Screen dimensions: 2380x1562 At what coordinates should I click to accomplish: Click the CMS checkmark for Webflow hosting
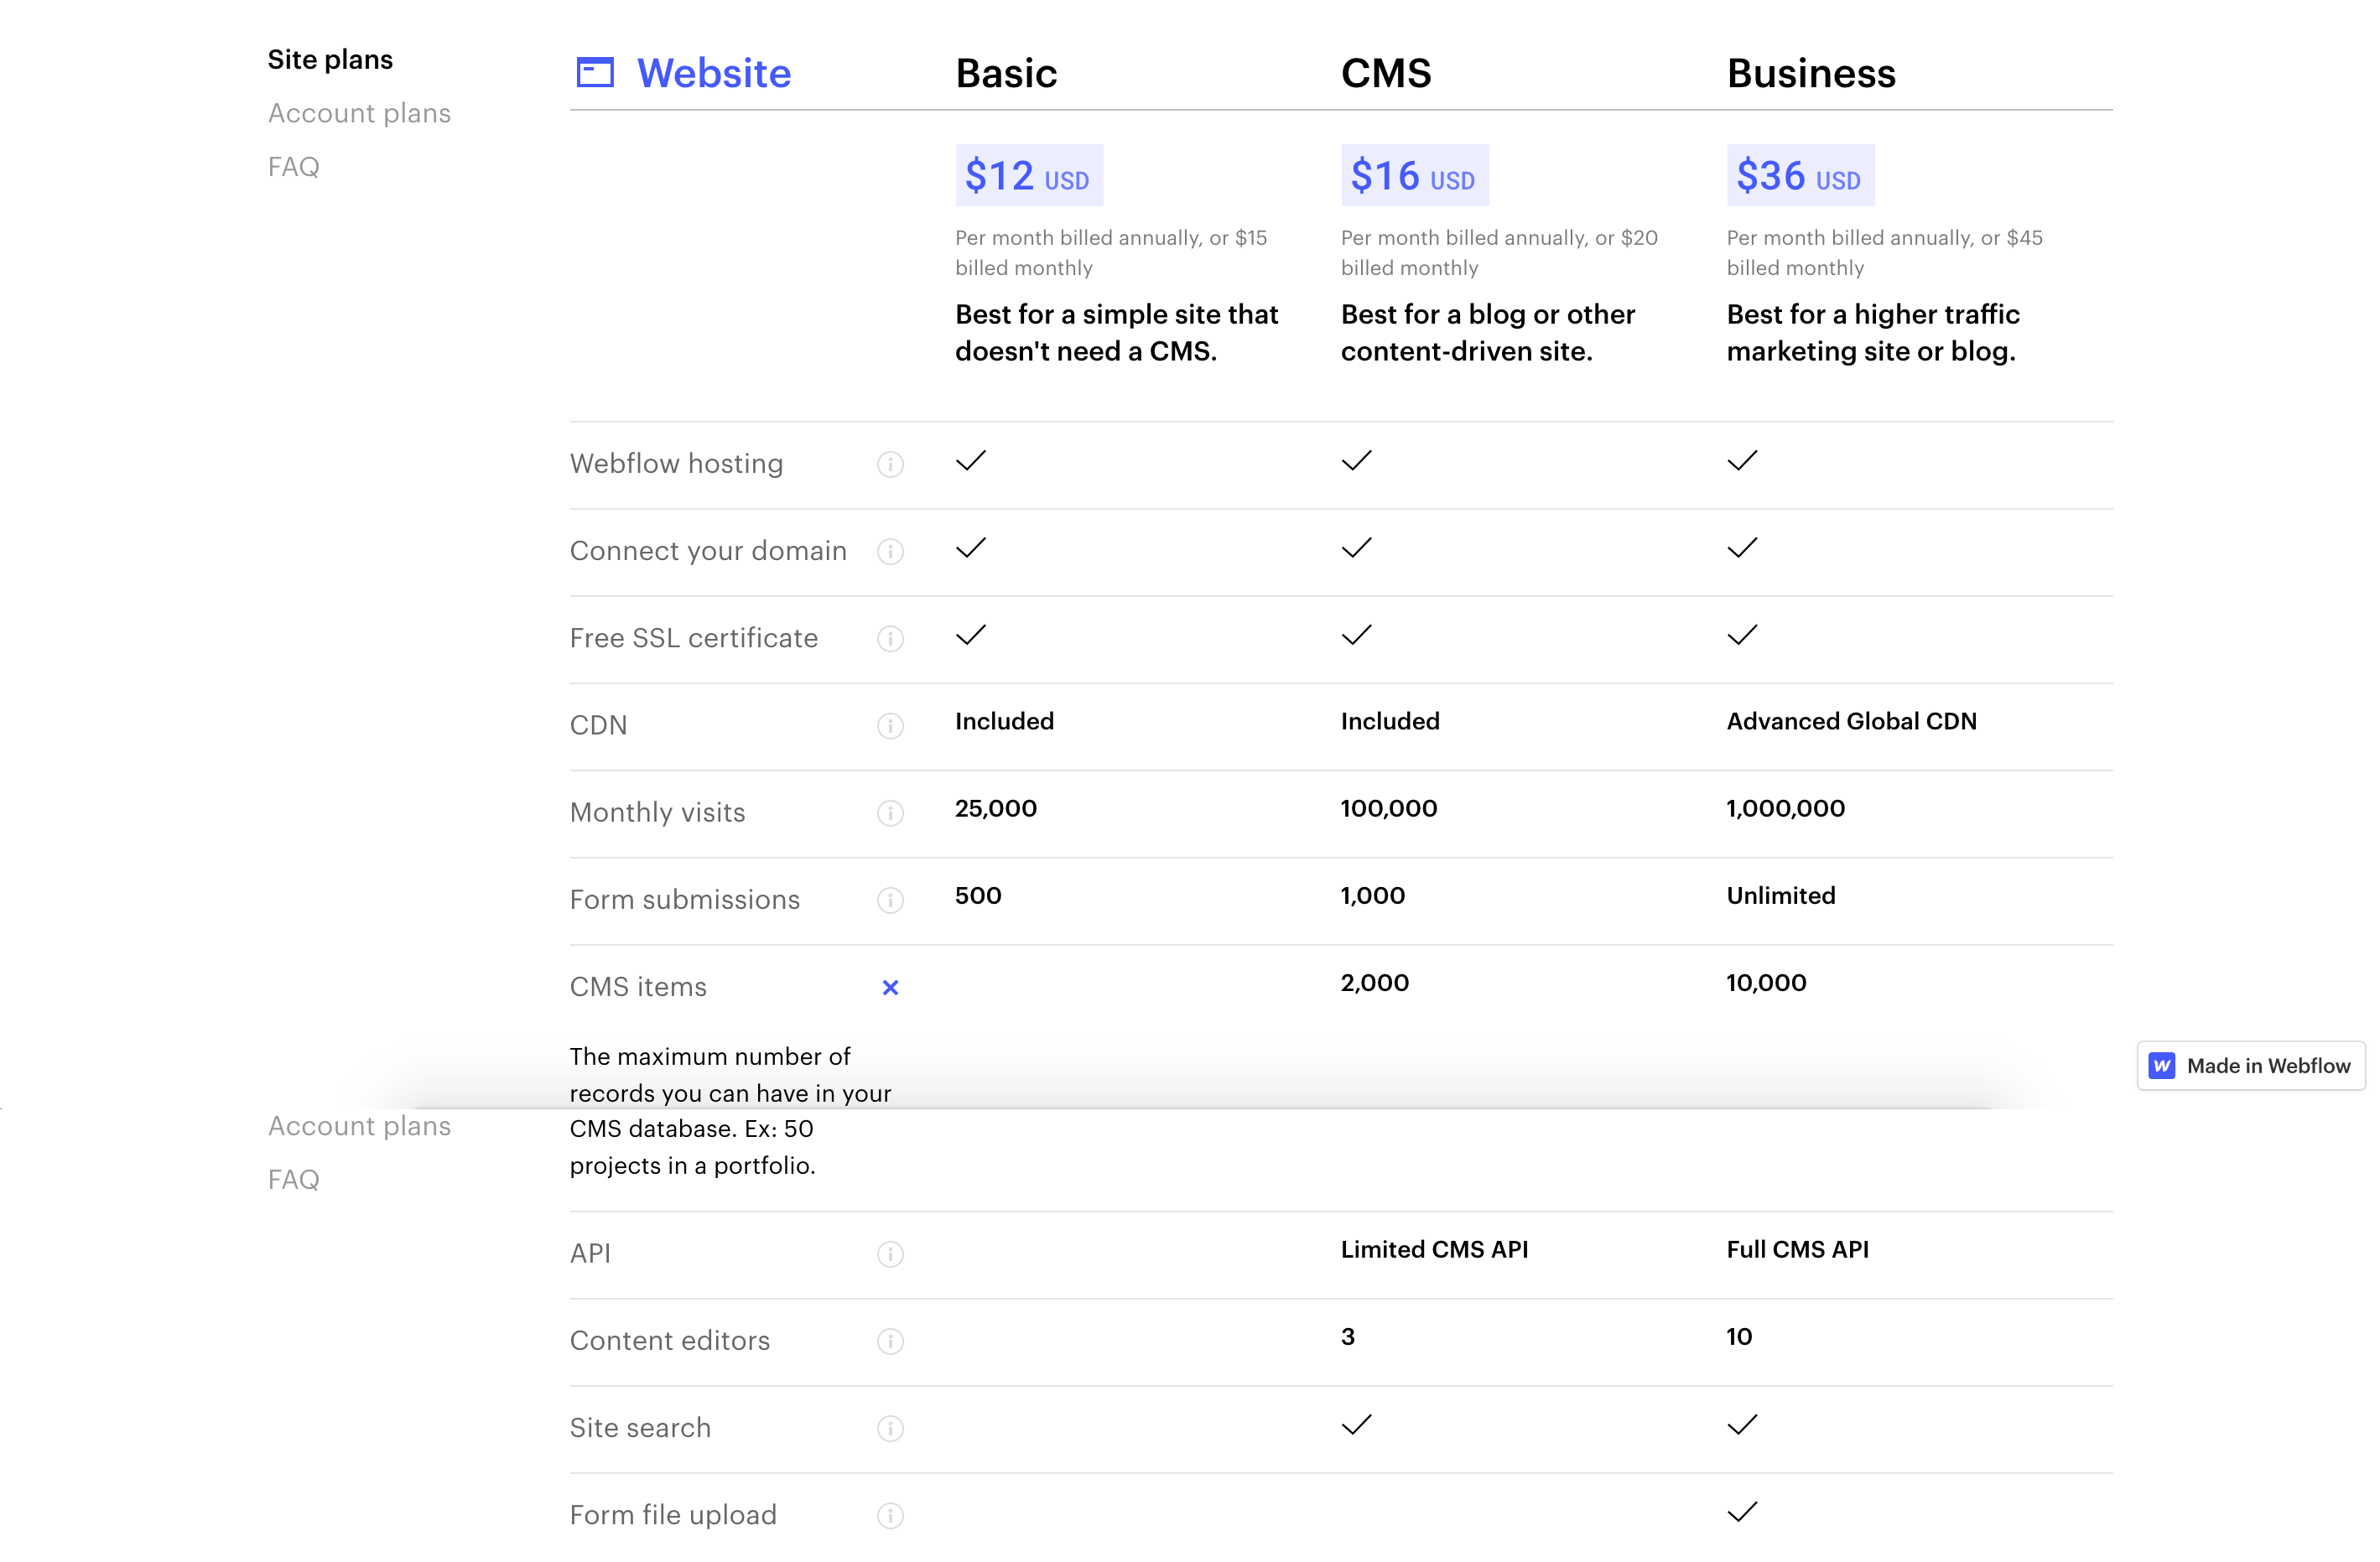coord(1357,461)
